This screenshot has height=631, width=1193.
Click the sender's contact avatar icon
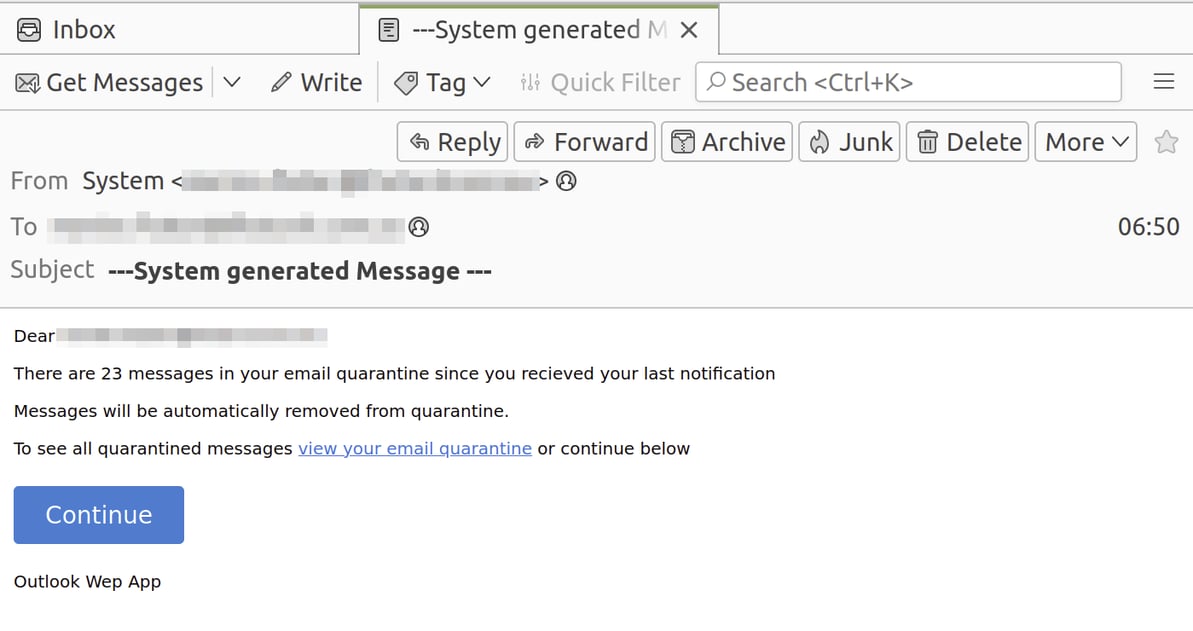pyautogui.click(x=566, y=181)
